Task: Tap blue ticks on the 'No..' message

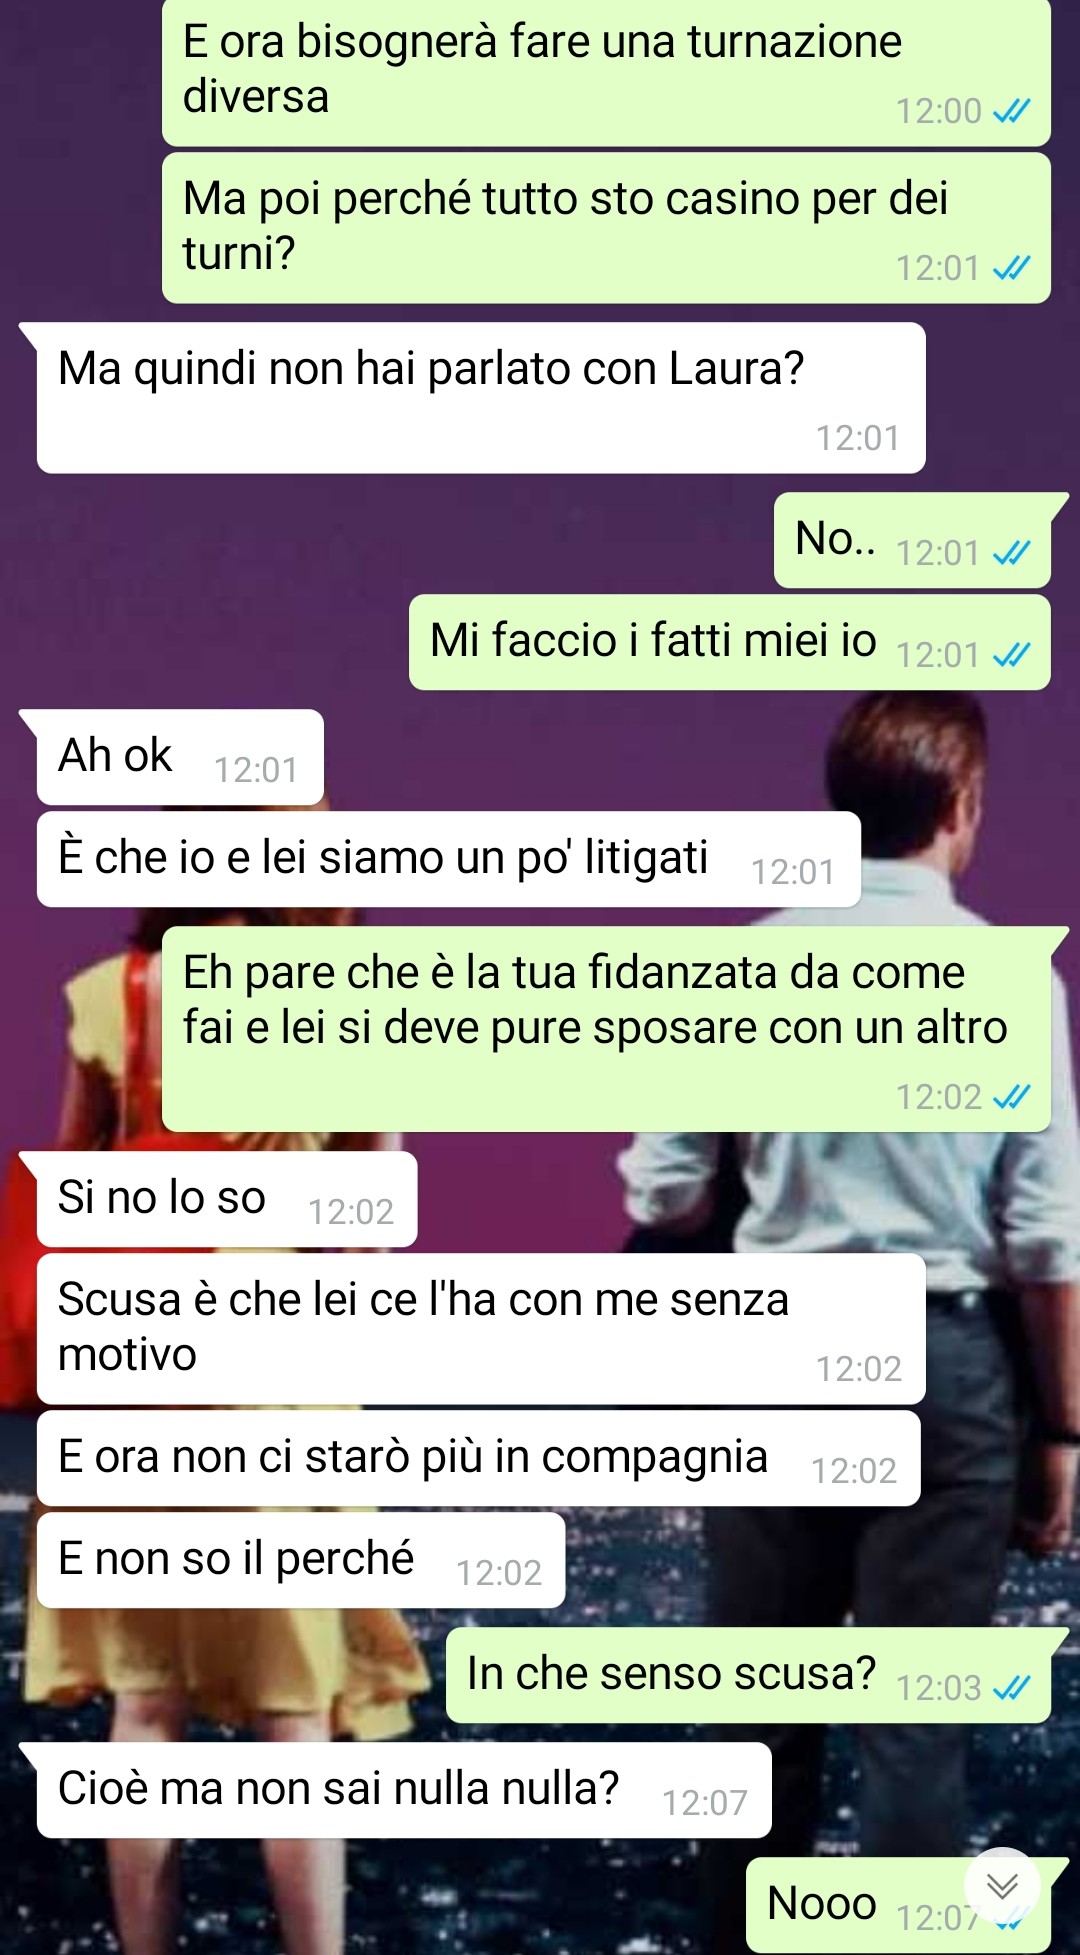Action: coord(1011,553)
